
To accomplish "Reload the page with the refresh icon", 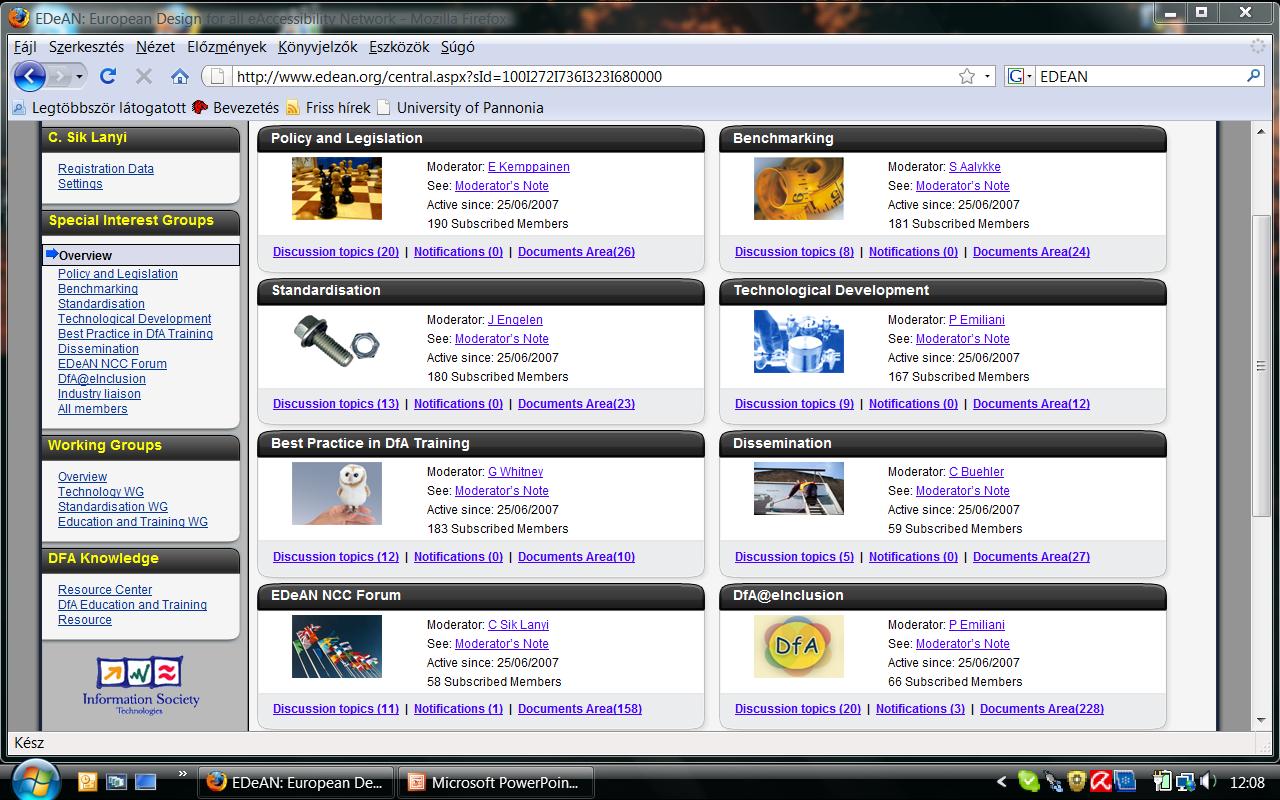I will click(108, 76).
